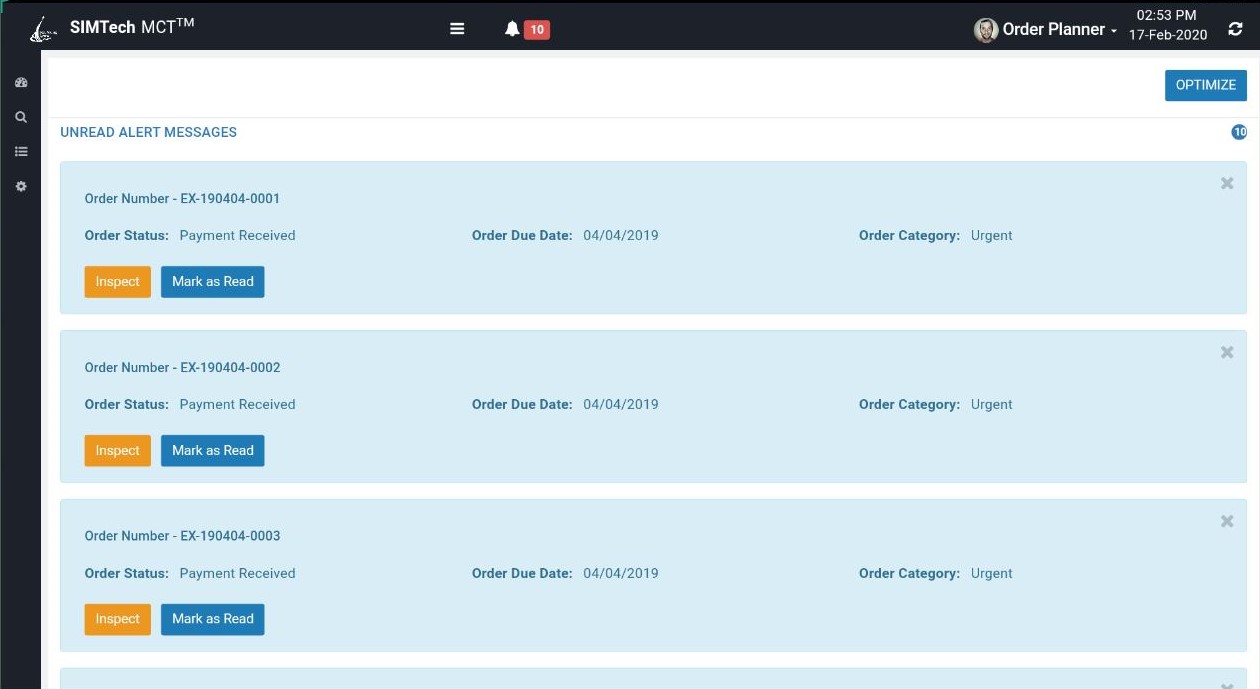Click the SIMTech MCT brand title
This screenshot has width=1260, height=689.
click(132, 27)
